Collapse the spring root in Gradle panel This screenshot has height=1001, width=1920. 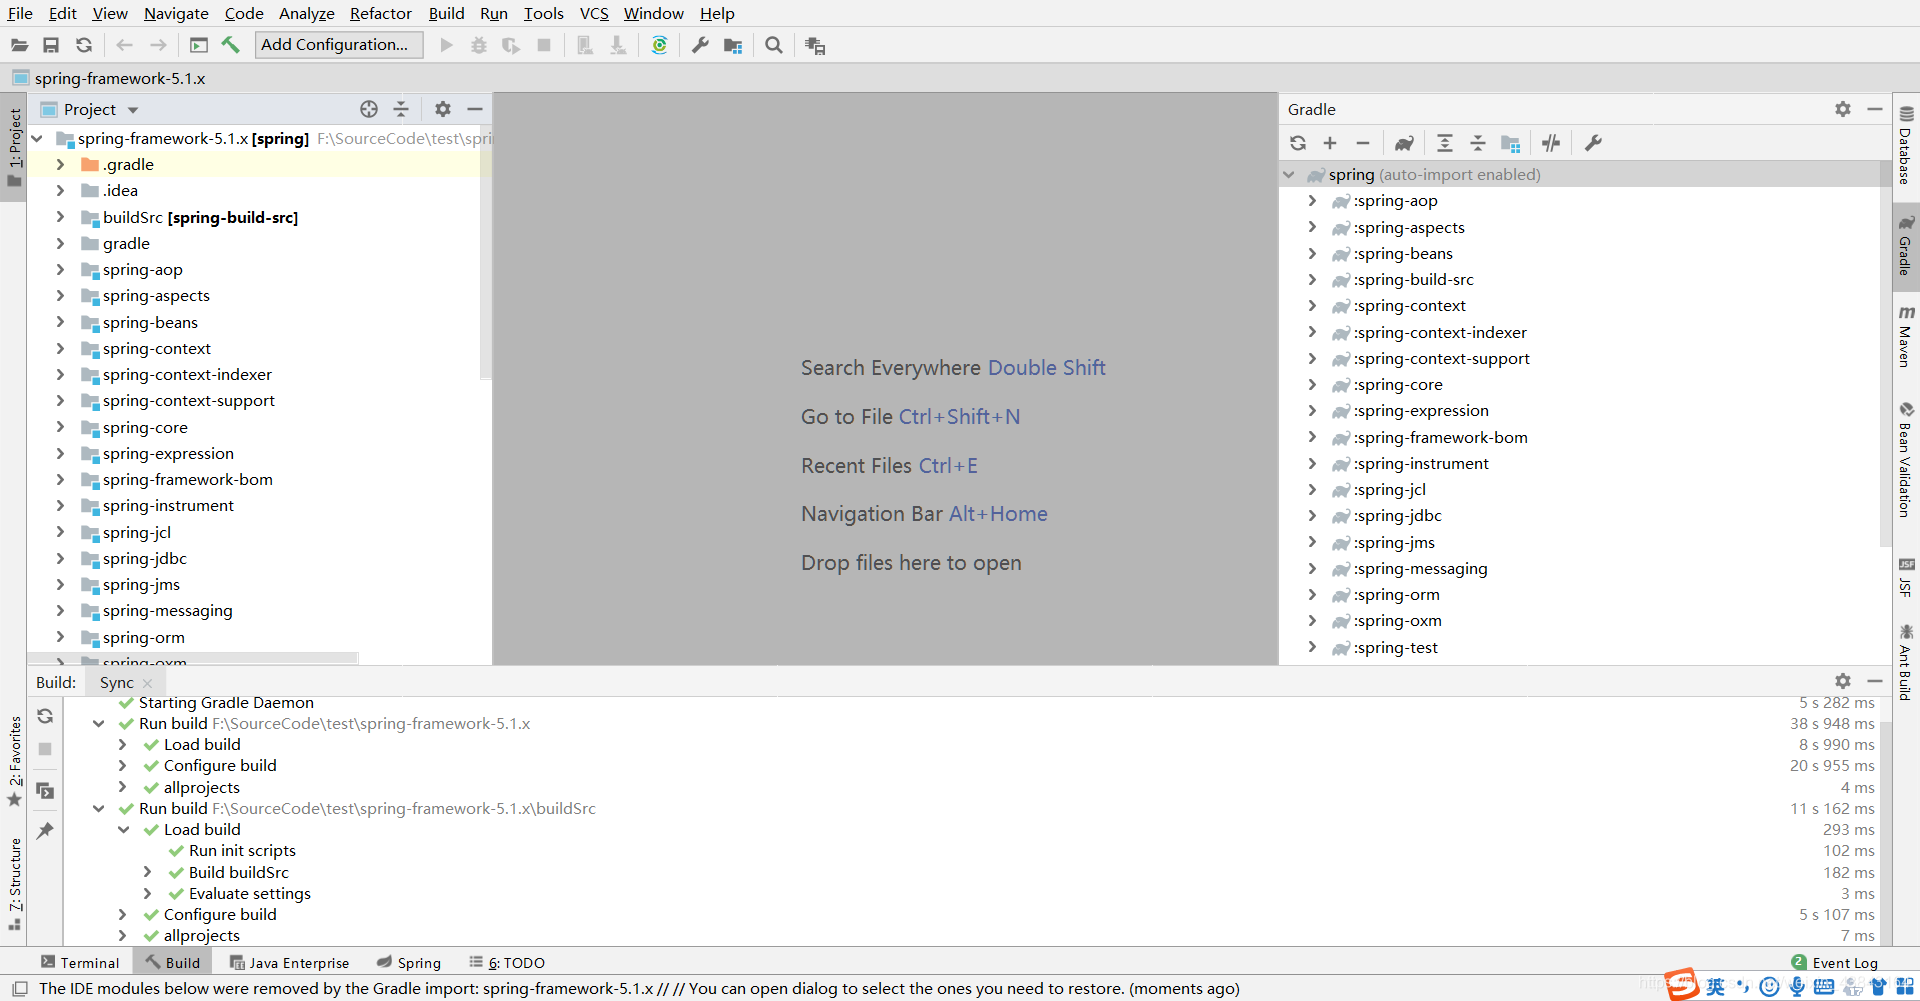(1289, 174)
